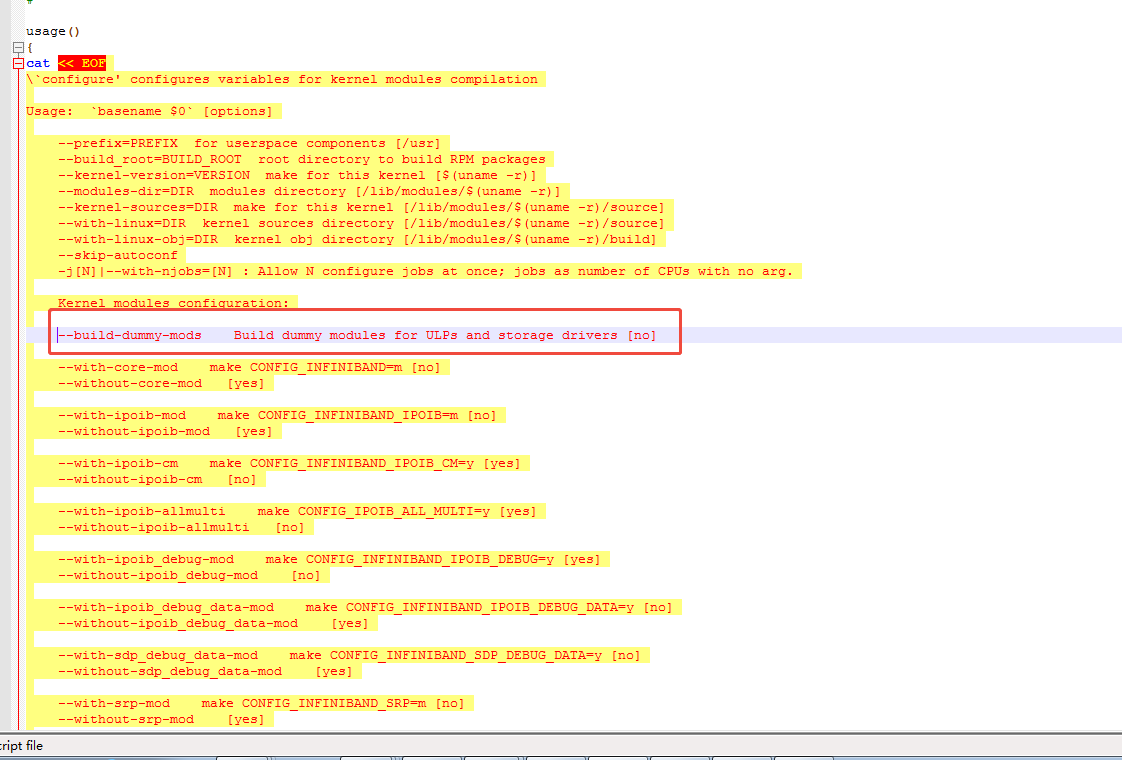Click the --with-ipoib-cm option line
Screen dimensions: 1122x760
coord(292,463)
